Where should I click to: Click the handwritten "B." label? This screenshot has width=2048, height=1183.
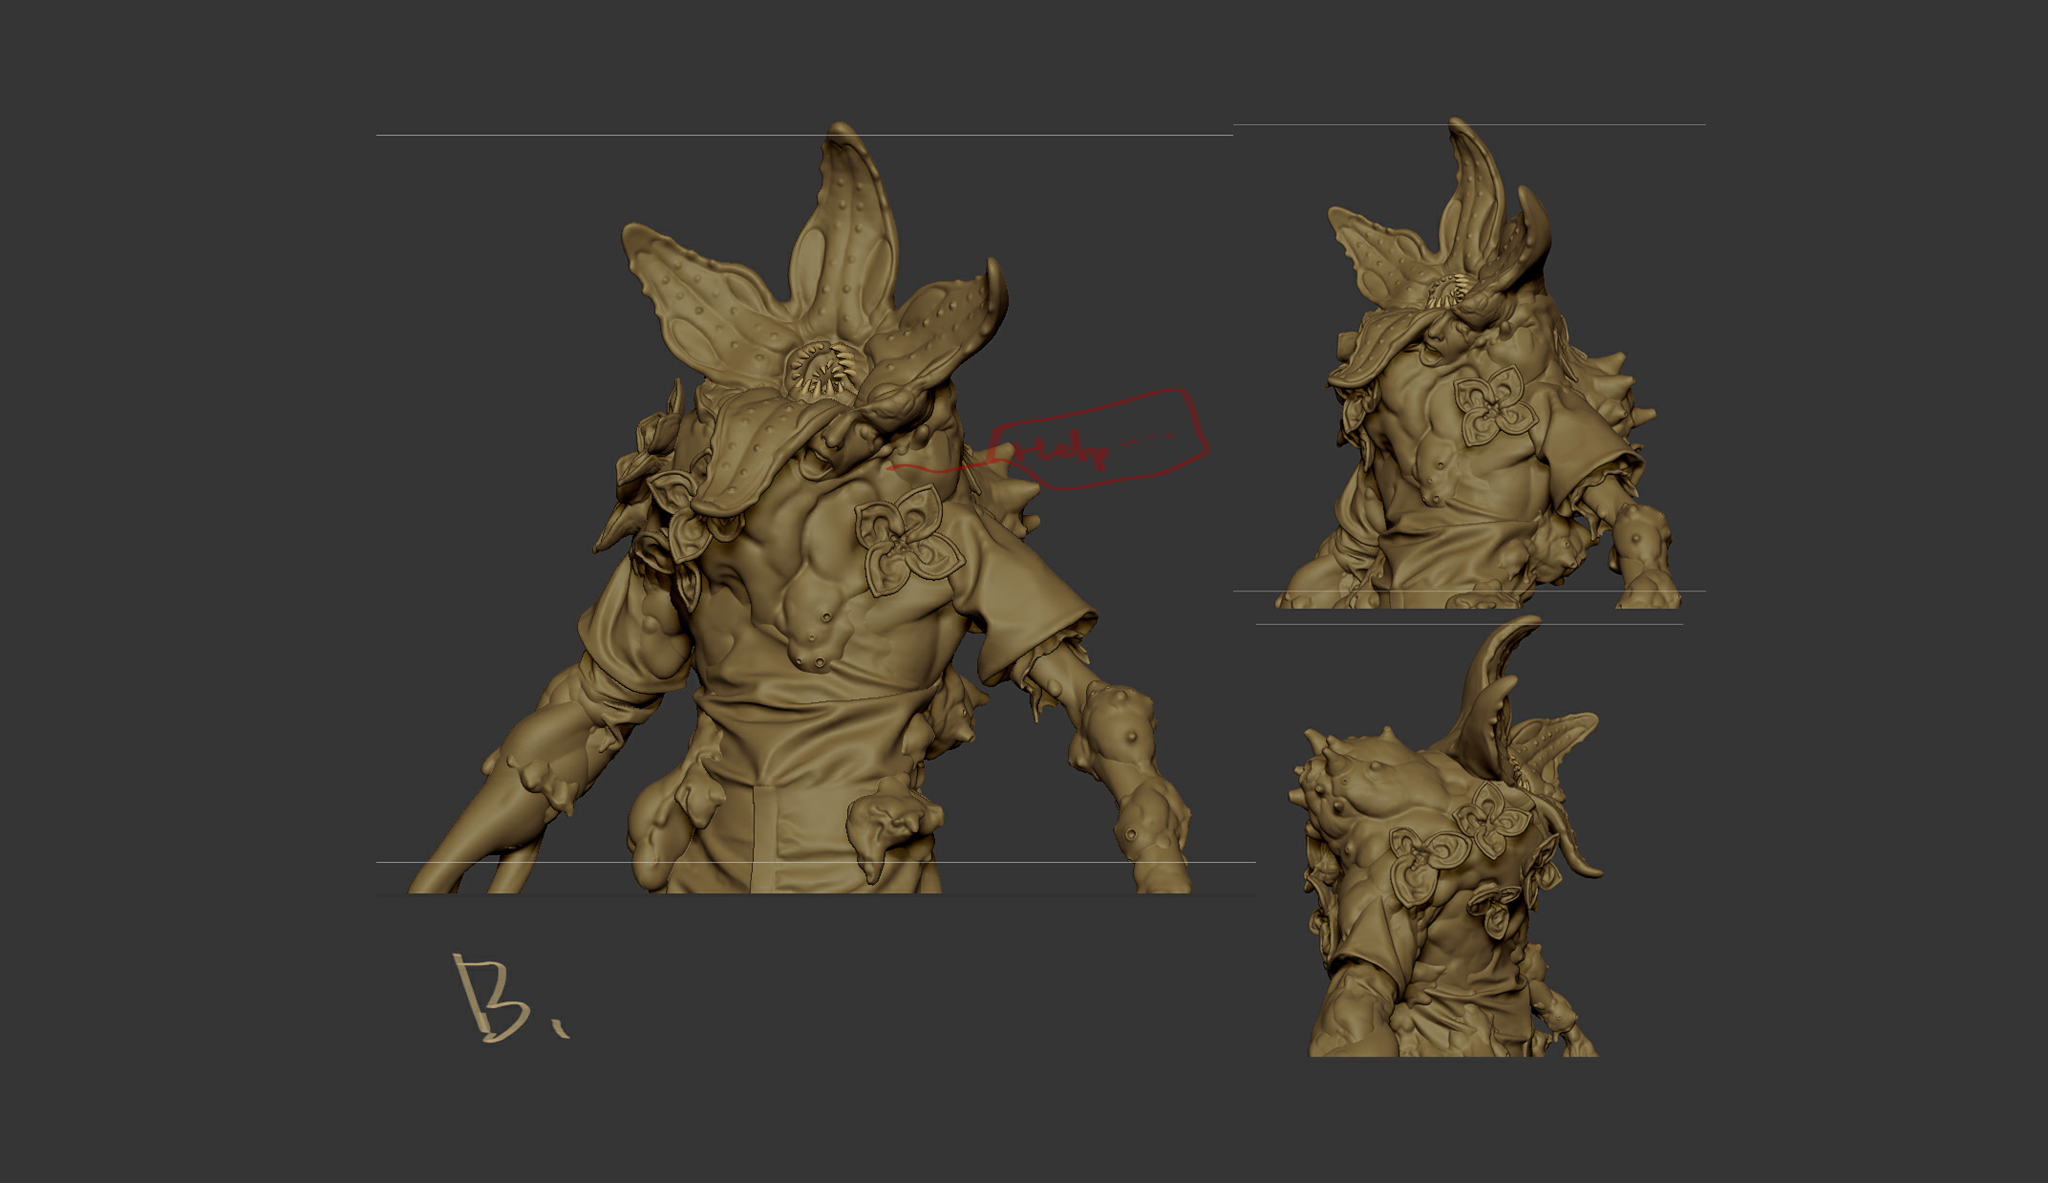tap(510, 999)
